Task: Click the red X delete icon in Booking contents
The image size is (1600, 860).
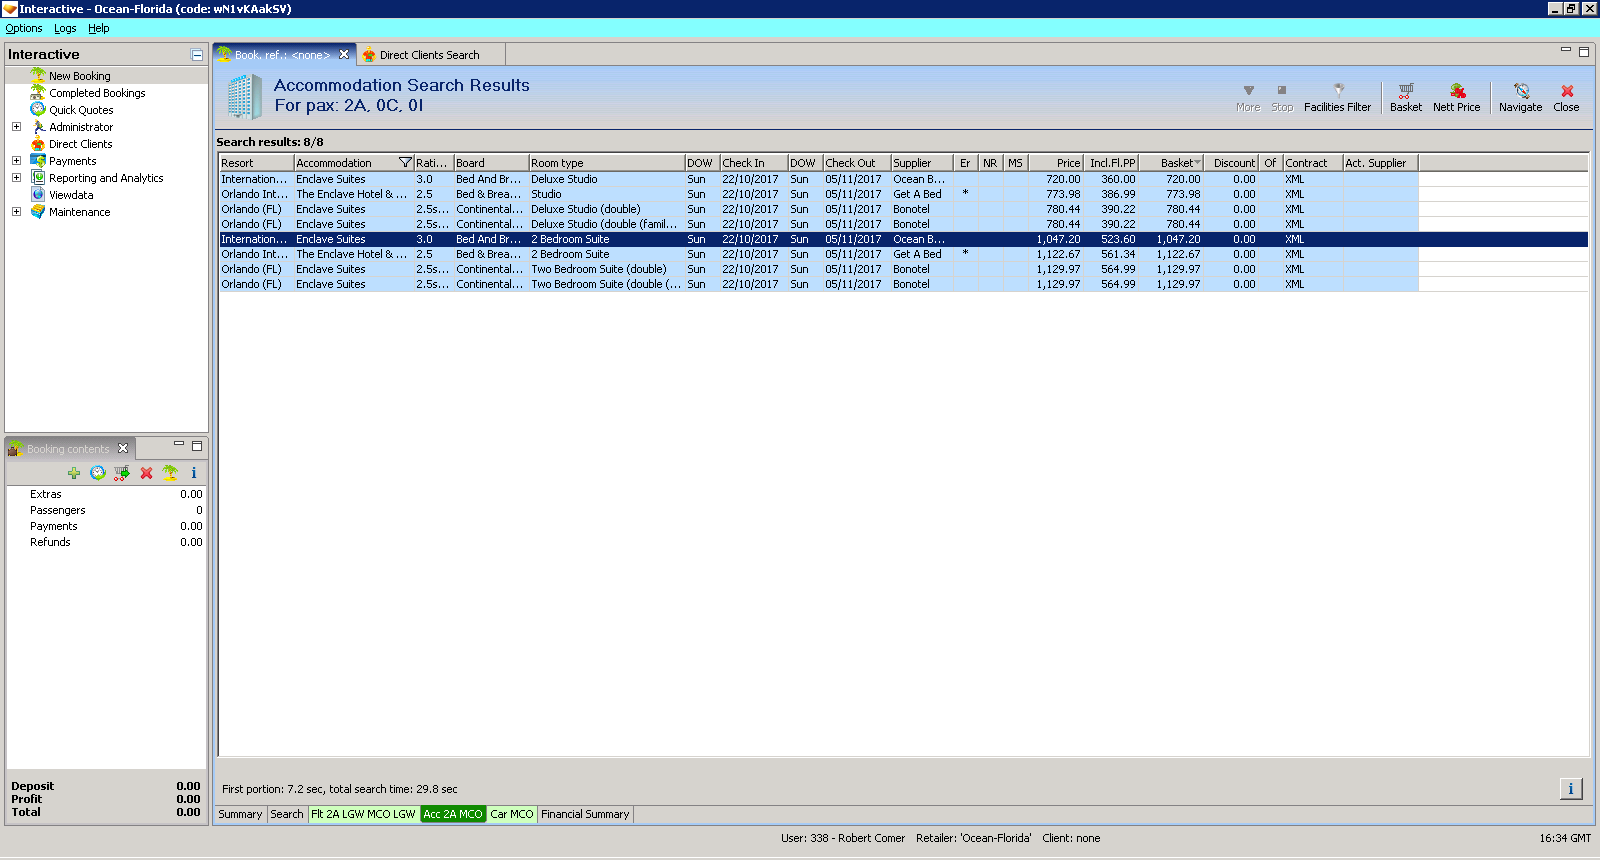Action: (x=146, y=473)
